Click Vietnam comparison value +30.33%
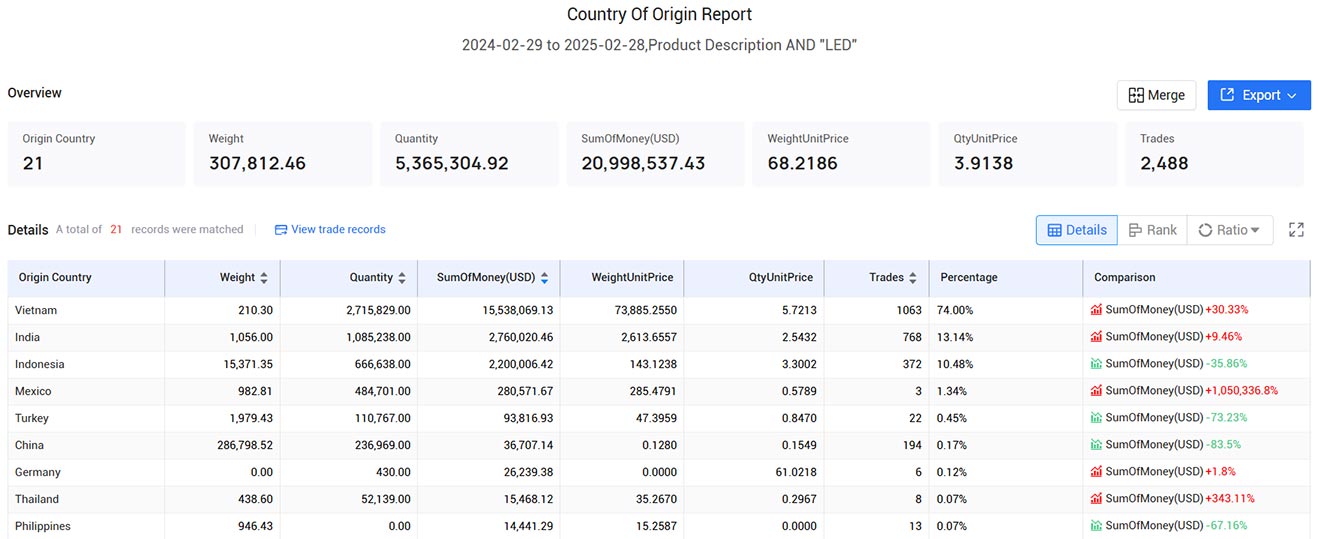 1227,310
